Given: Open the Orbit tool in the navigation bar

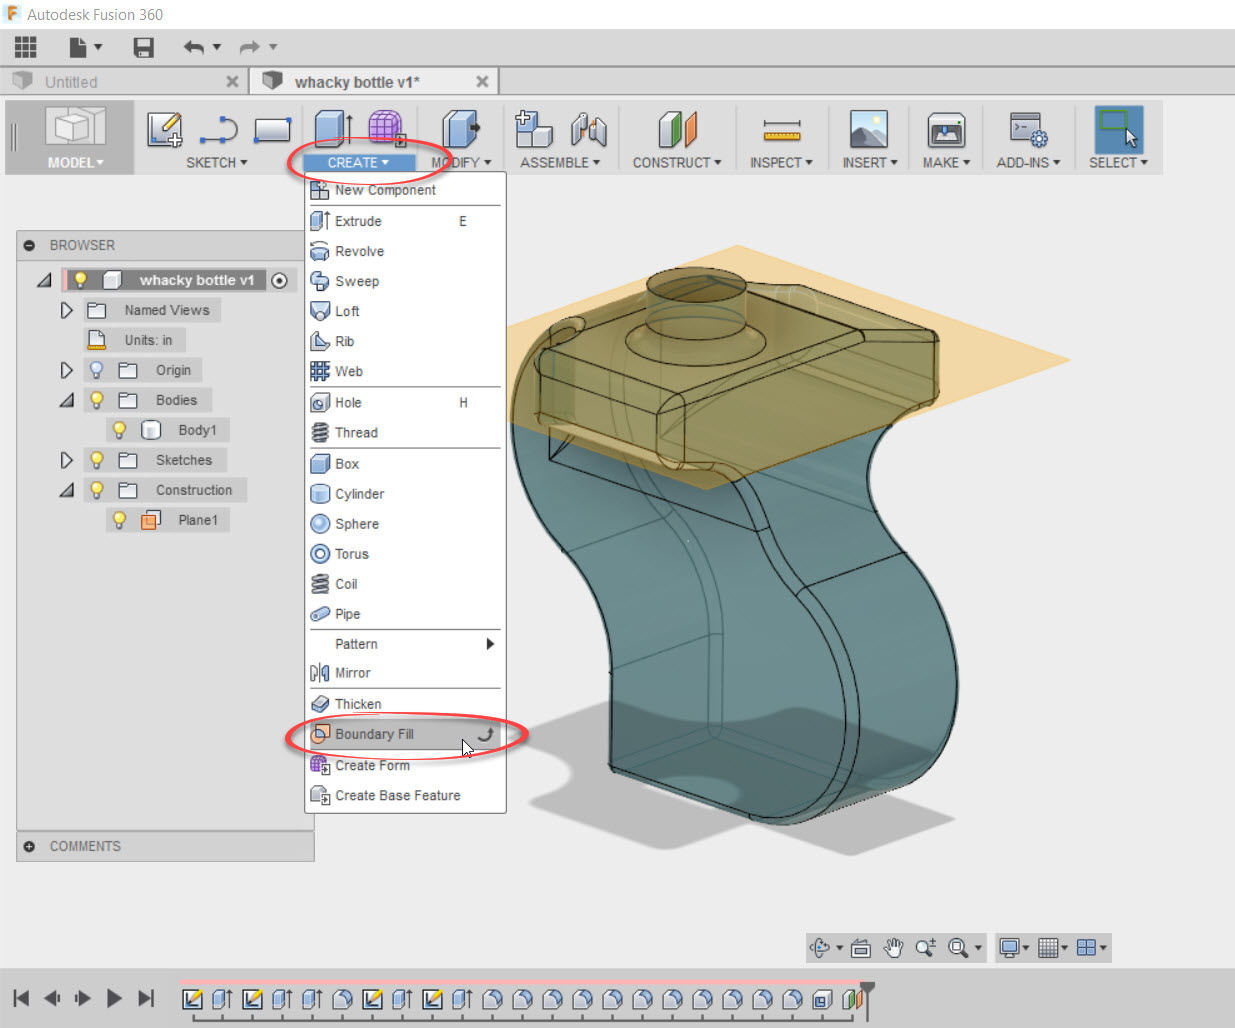Looking at the screenshot, I should (x=818, y=947).
